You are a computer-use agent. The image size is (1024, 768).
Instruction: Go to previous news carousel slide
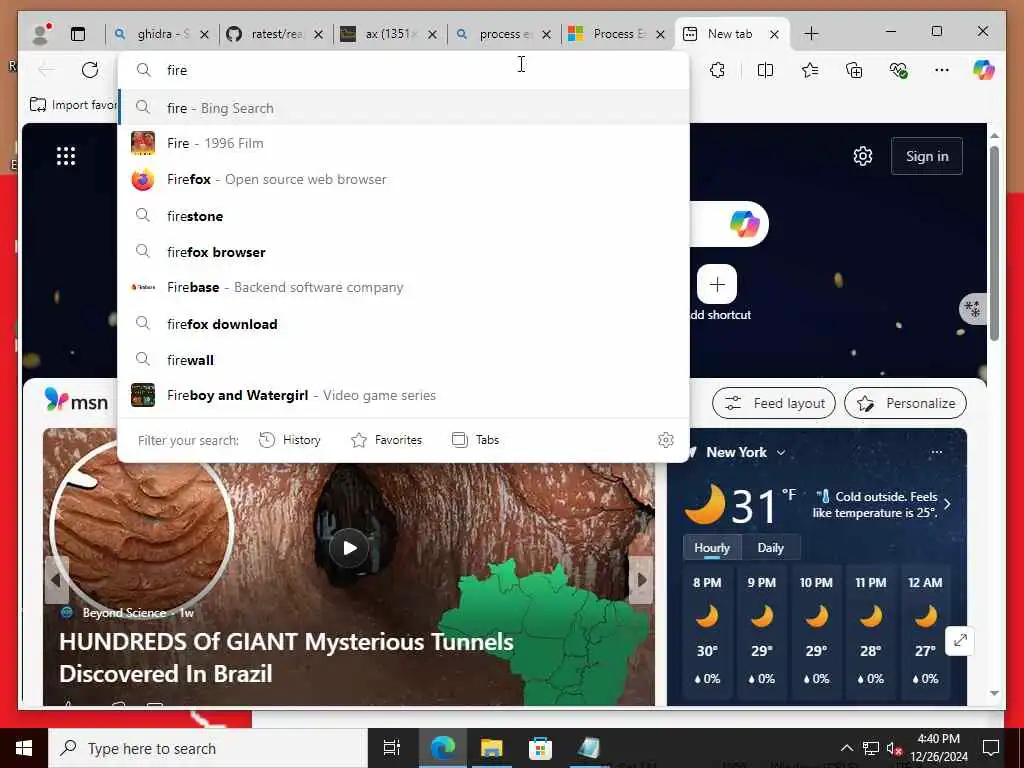(56, 579)
